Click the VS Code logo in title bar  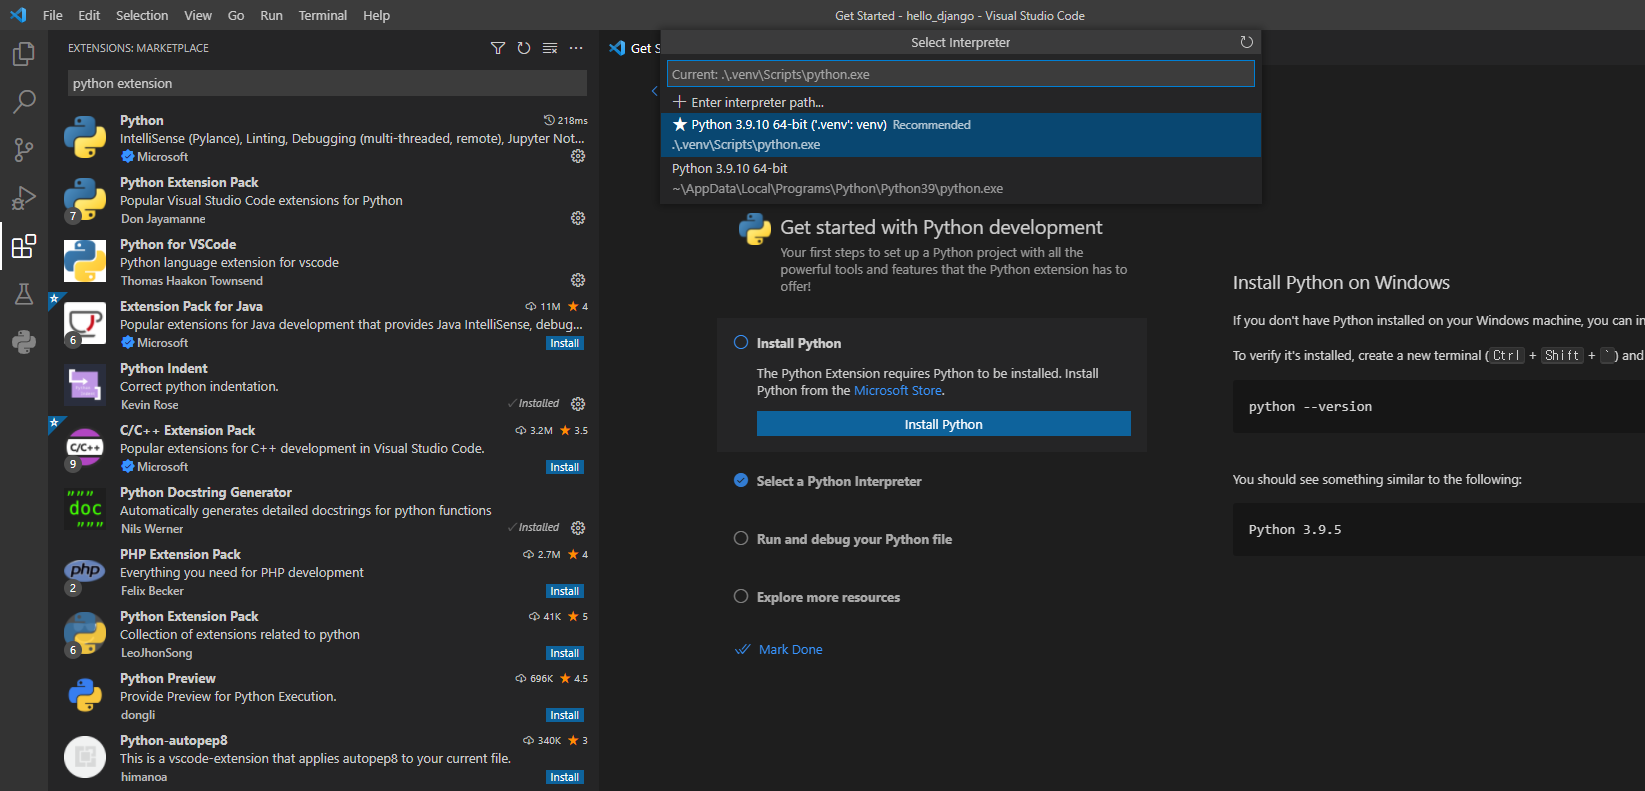tap(18, 15)
